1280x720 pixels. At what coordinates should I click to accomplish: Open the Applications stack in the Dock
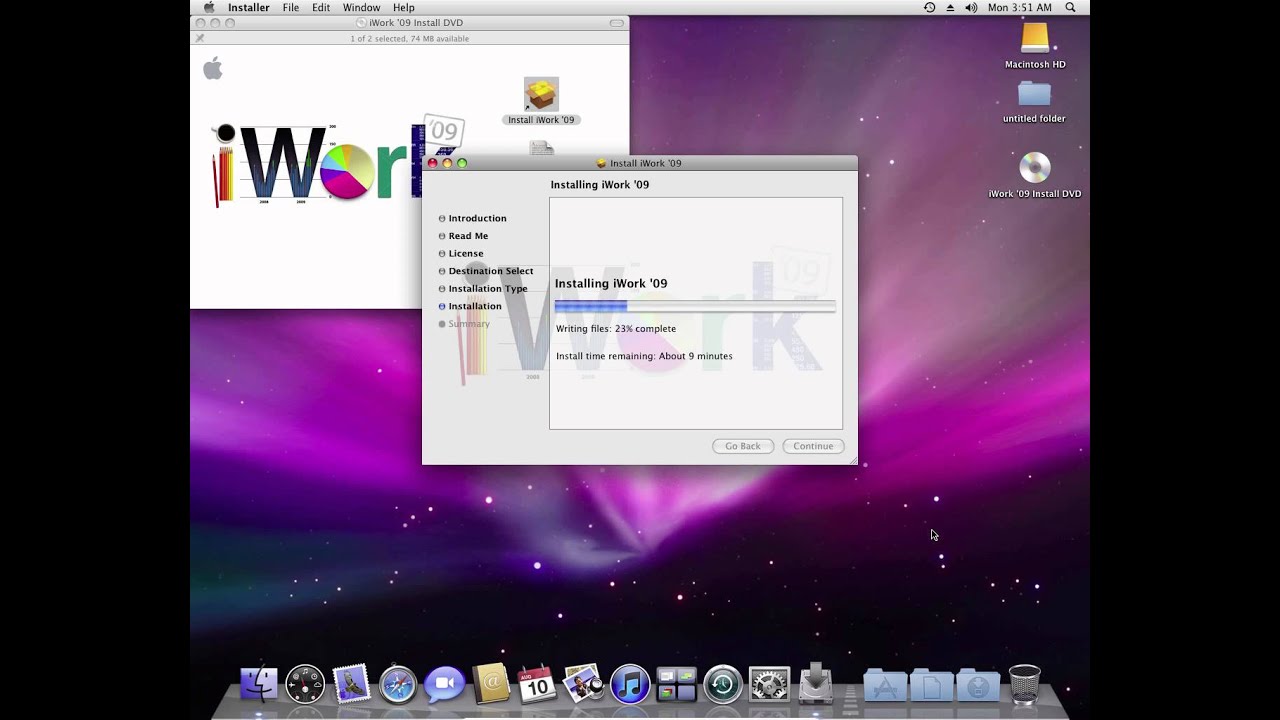click(885, 685)
